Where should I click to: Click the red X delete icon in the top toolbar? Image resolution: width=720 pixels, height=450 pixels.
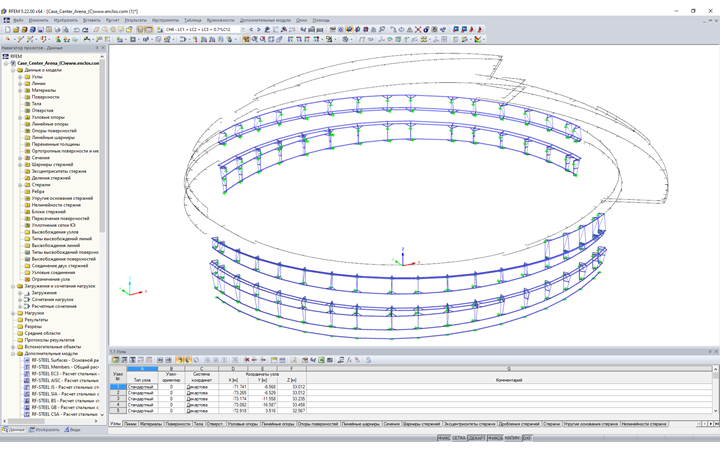coord(418,29)
